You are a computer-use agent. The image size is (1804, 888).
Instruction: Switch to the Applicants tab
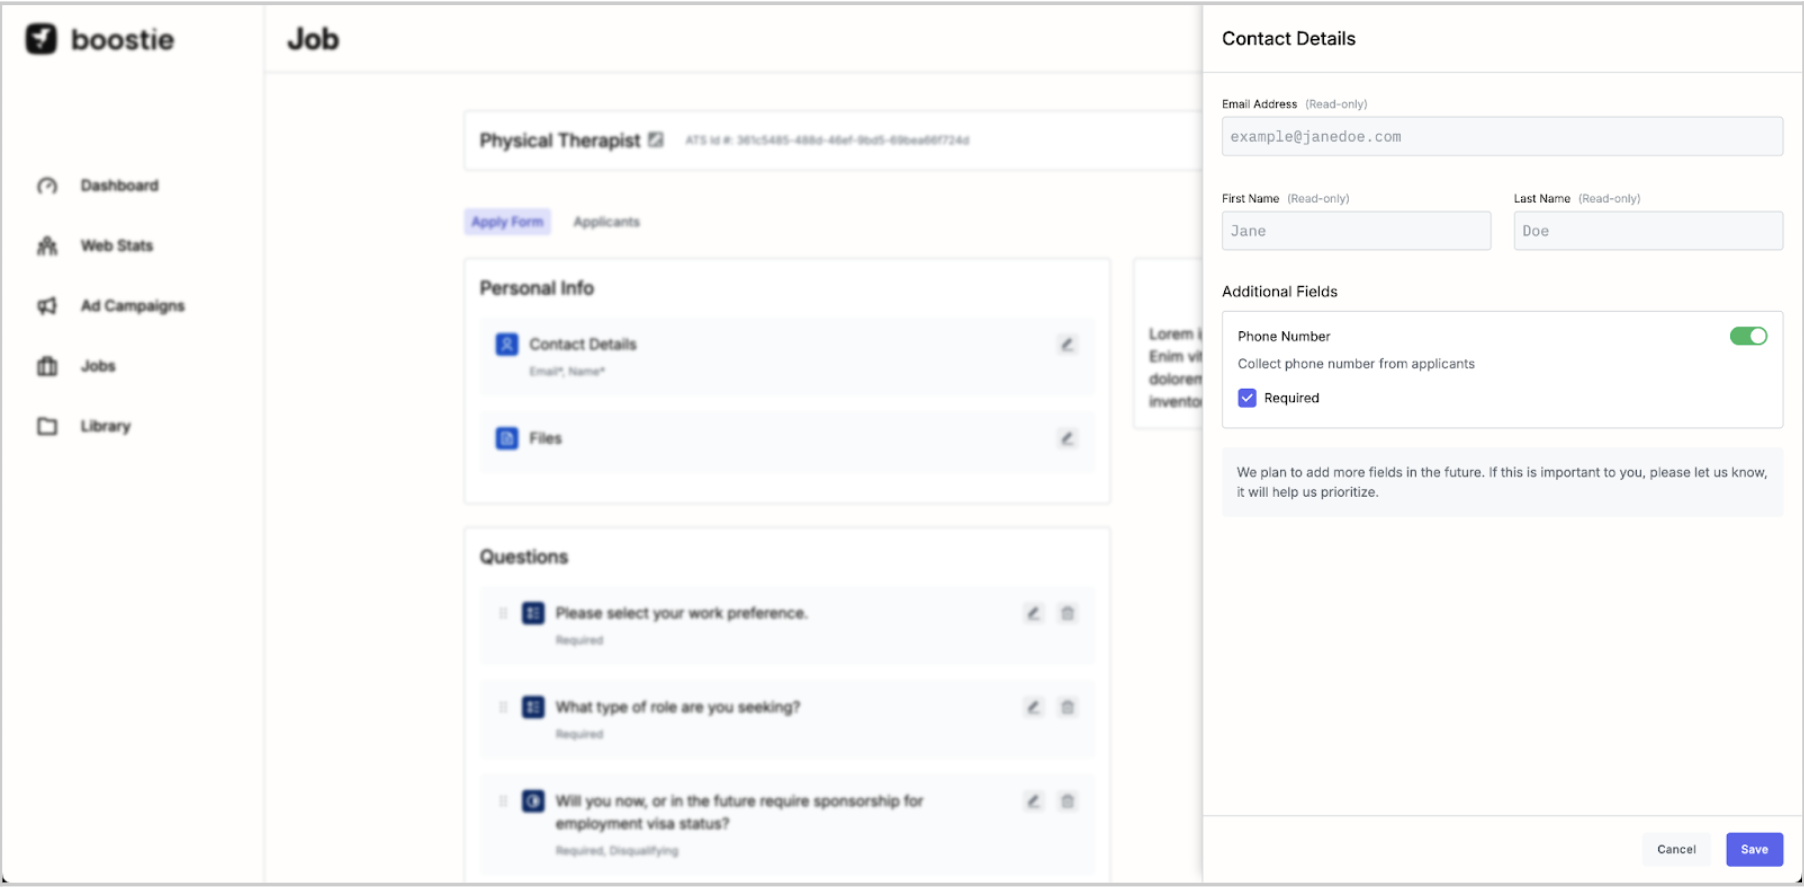606,222
